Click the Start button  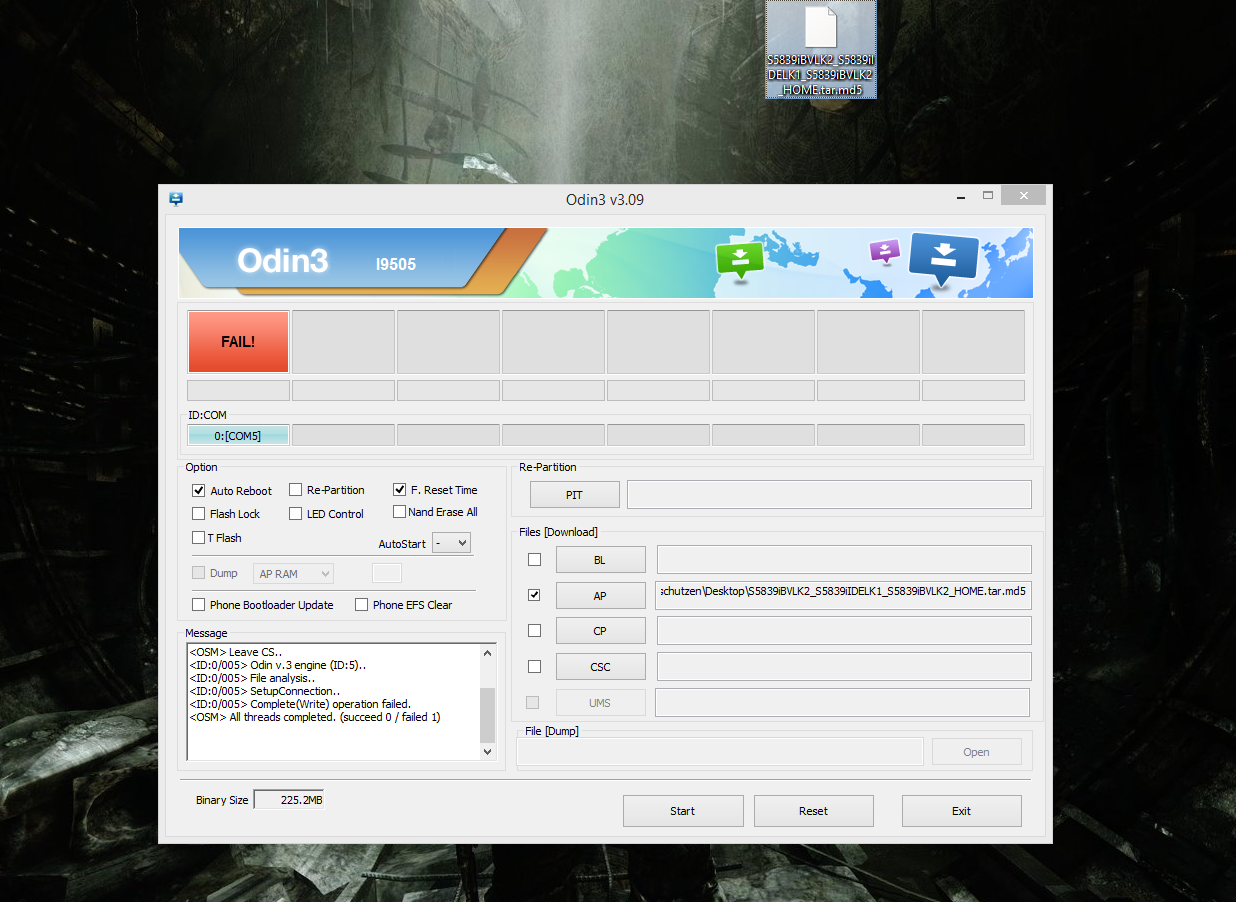tap(683, 811)
